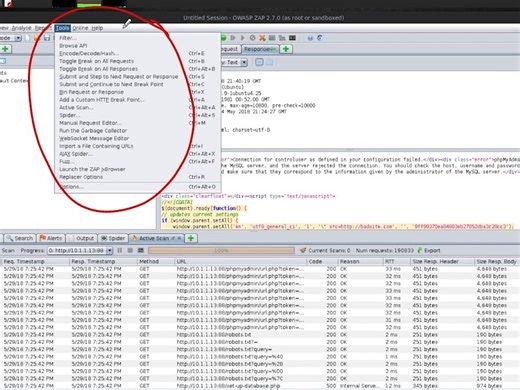Pause the active scan with pause icon
The height and width of the screenshot is (390, 520).
[120, 250]
